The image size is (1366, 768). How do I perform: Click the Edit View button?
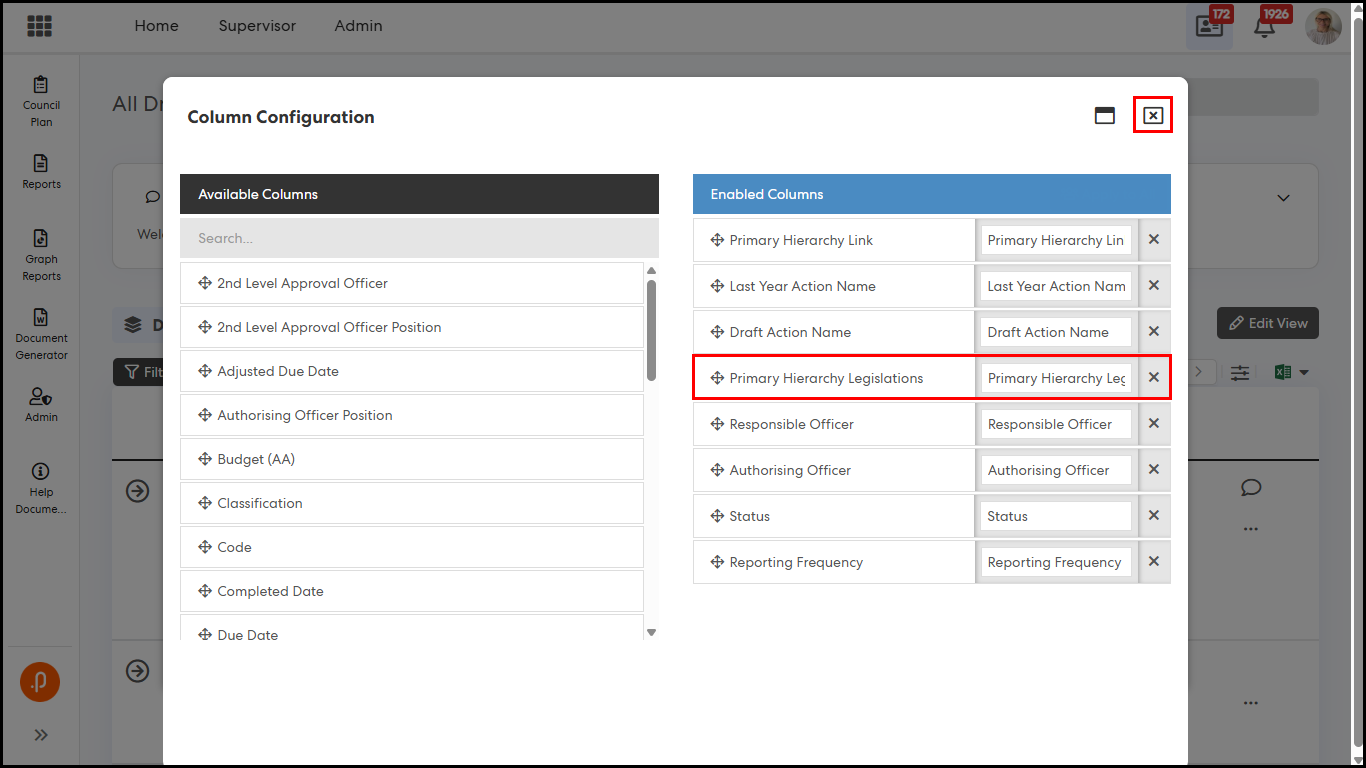coord(1267,323)
